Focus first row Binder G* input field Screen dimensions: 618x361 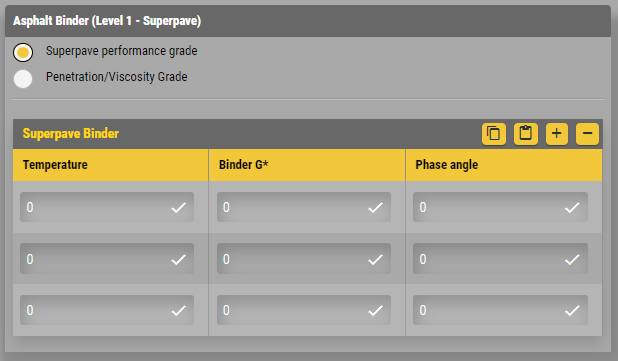(303, 207)
